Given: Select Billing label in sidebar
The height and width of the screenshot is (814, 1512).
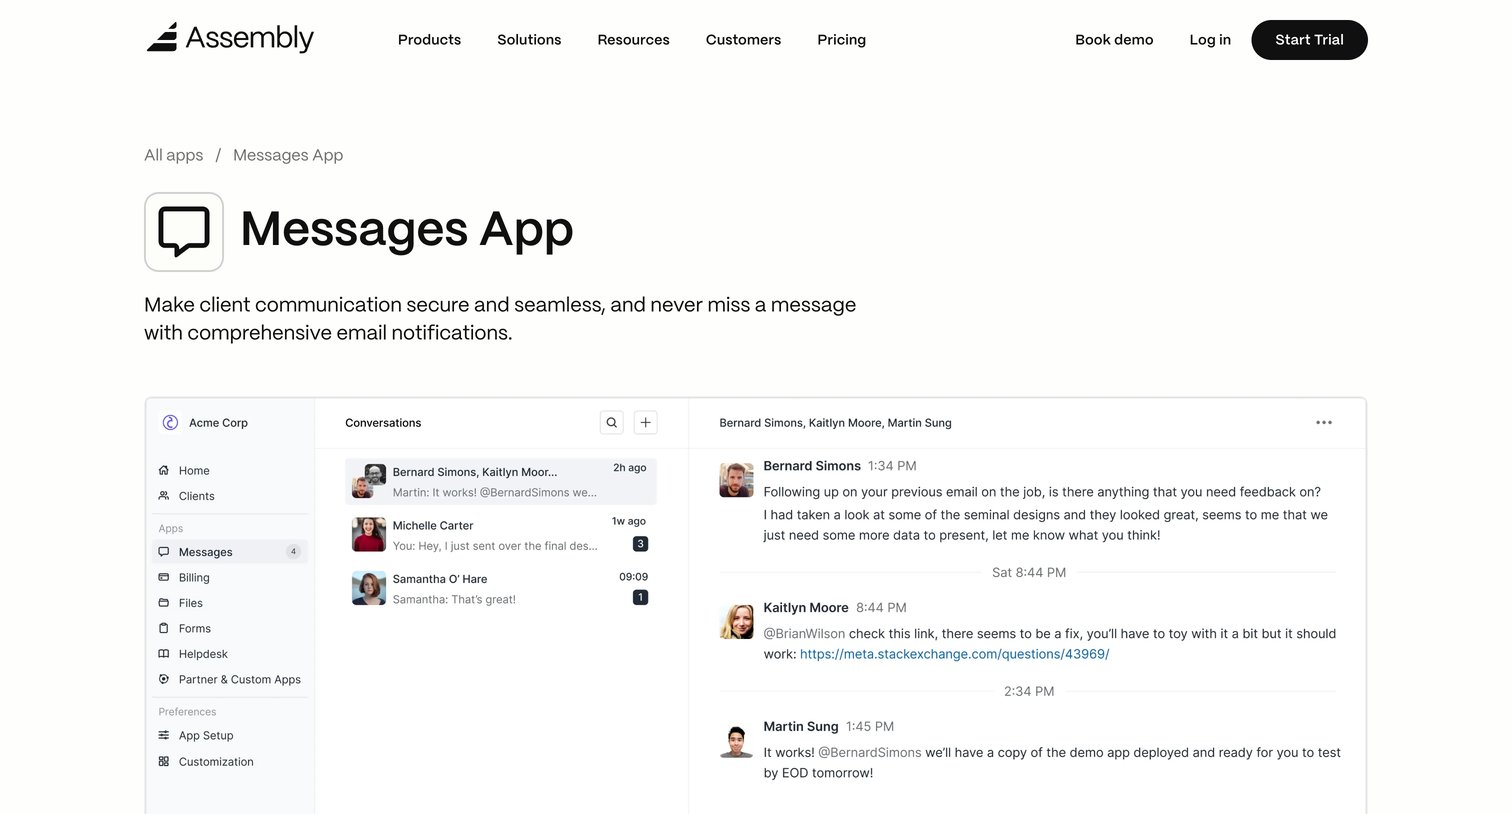Looking at the screenshot, I should tap(194, 577).
